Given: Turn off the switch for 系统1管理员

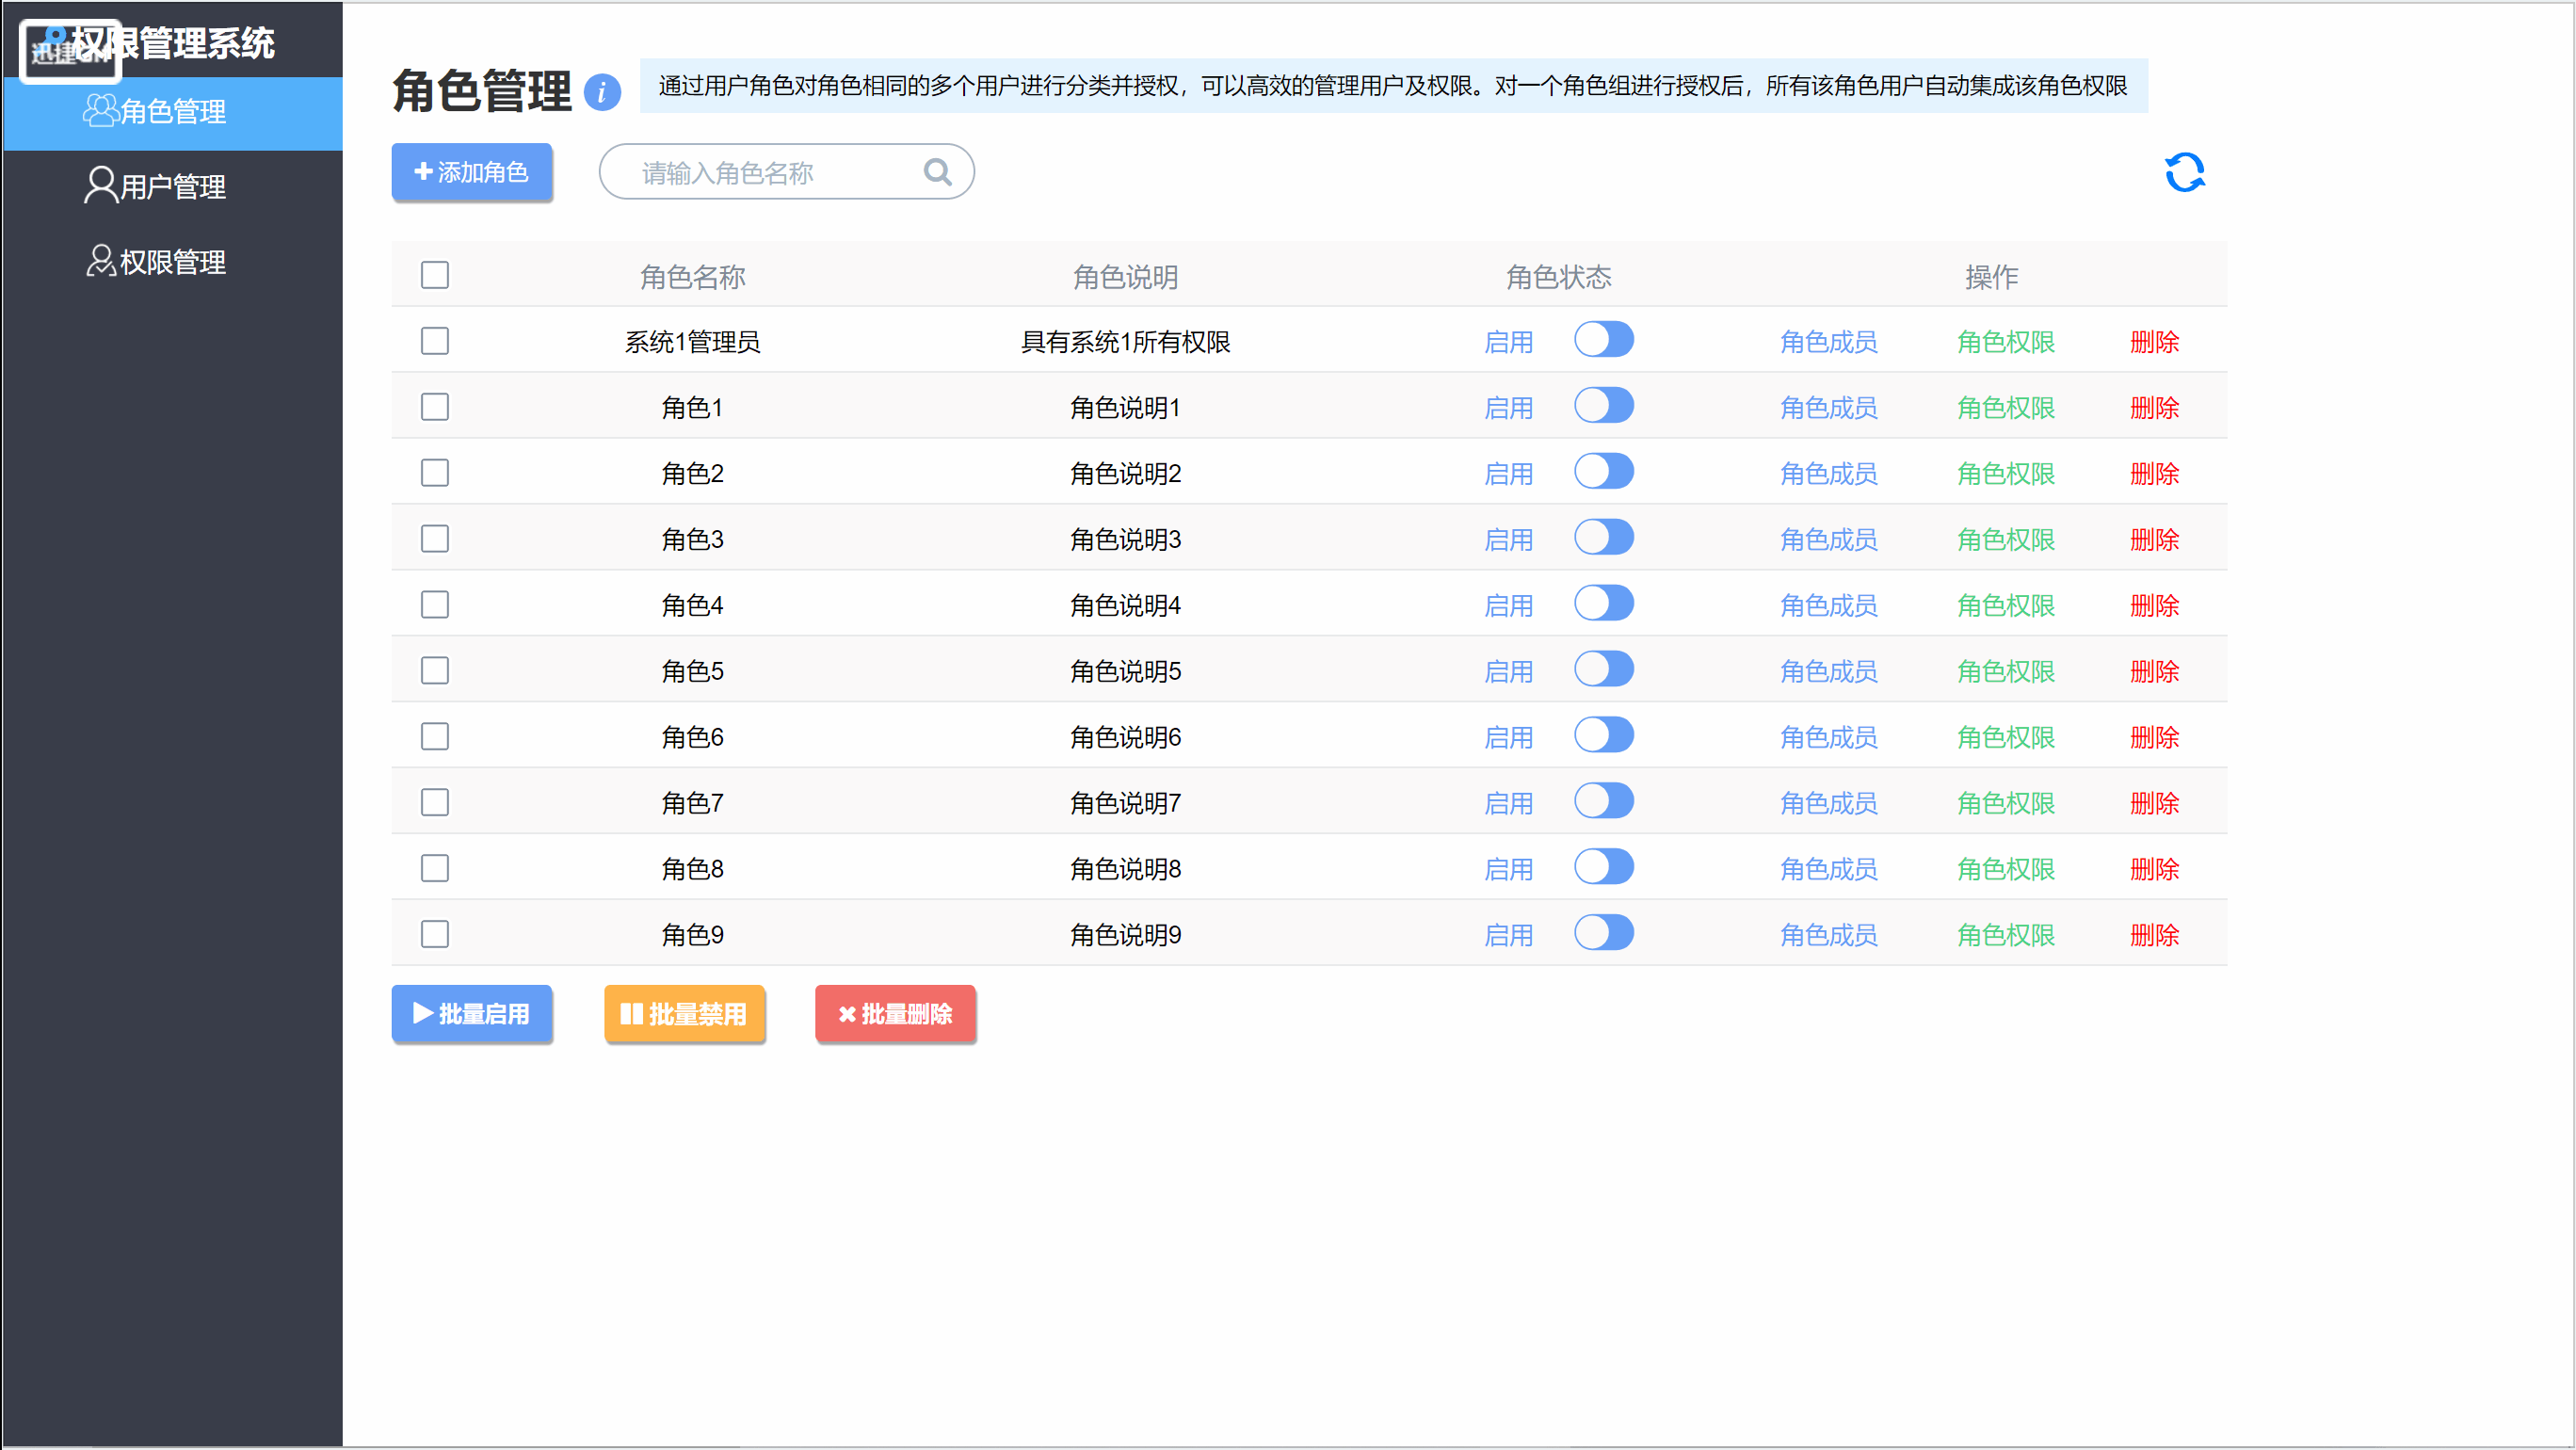Looking at the screenshot, I should click(1604, 340).
